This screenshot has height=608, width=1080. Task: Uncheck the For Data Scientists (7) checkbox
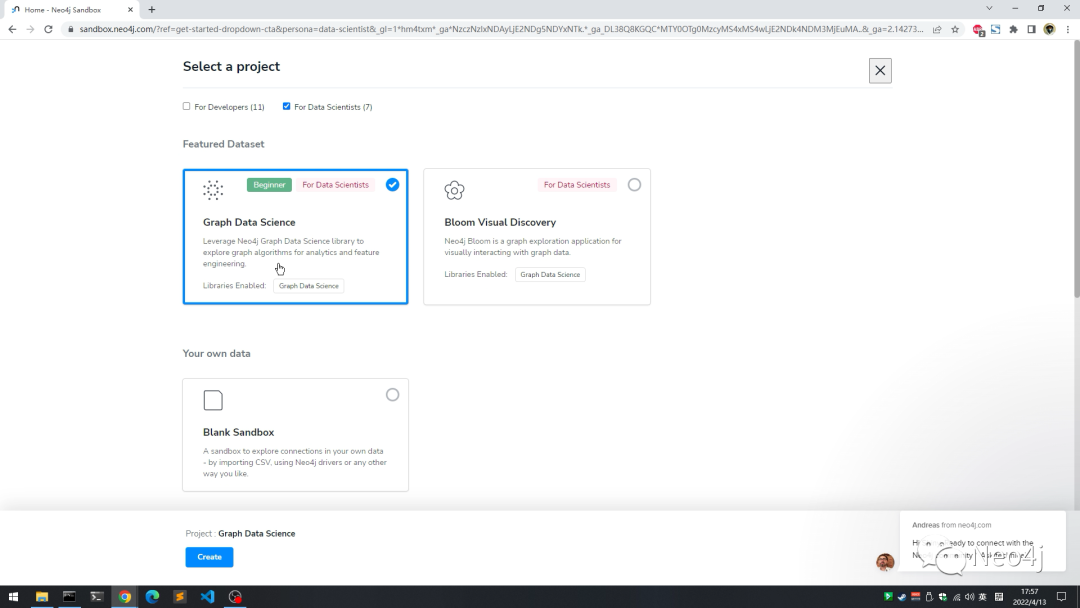[x=287, y=106]
